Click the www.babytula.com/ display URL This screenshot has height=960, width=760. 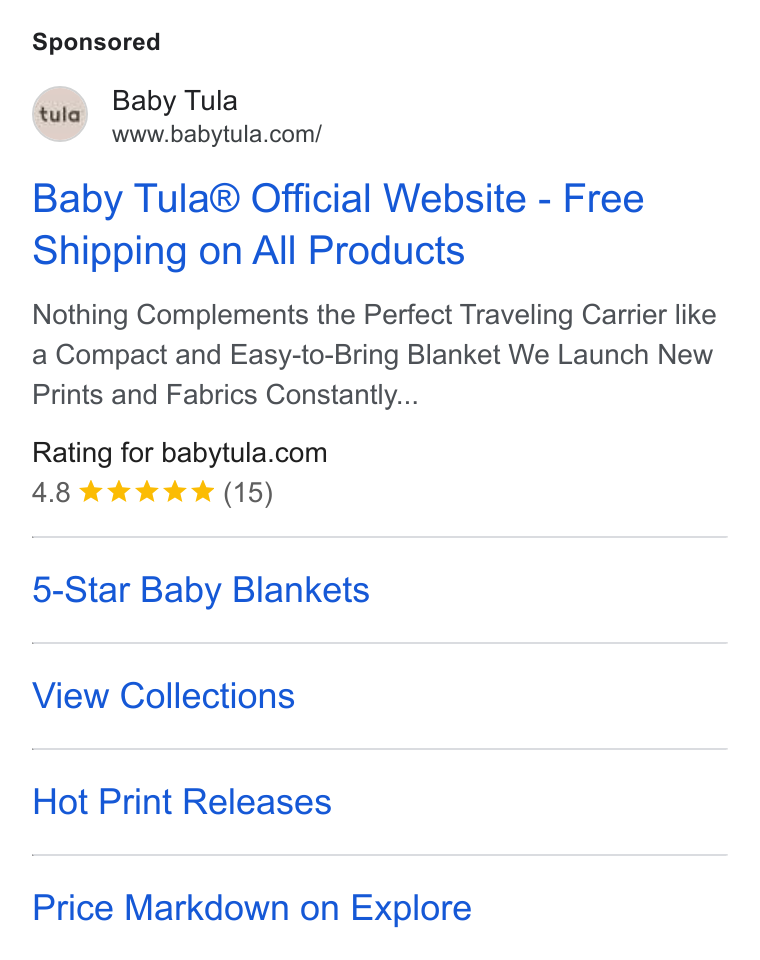(217, 134)
